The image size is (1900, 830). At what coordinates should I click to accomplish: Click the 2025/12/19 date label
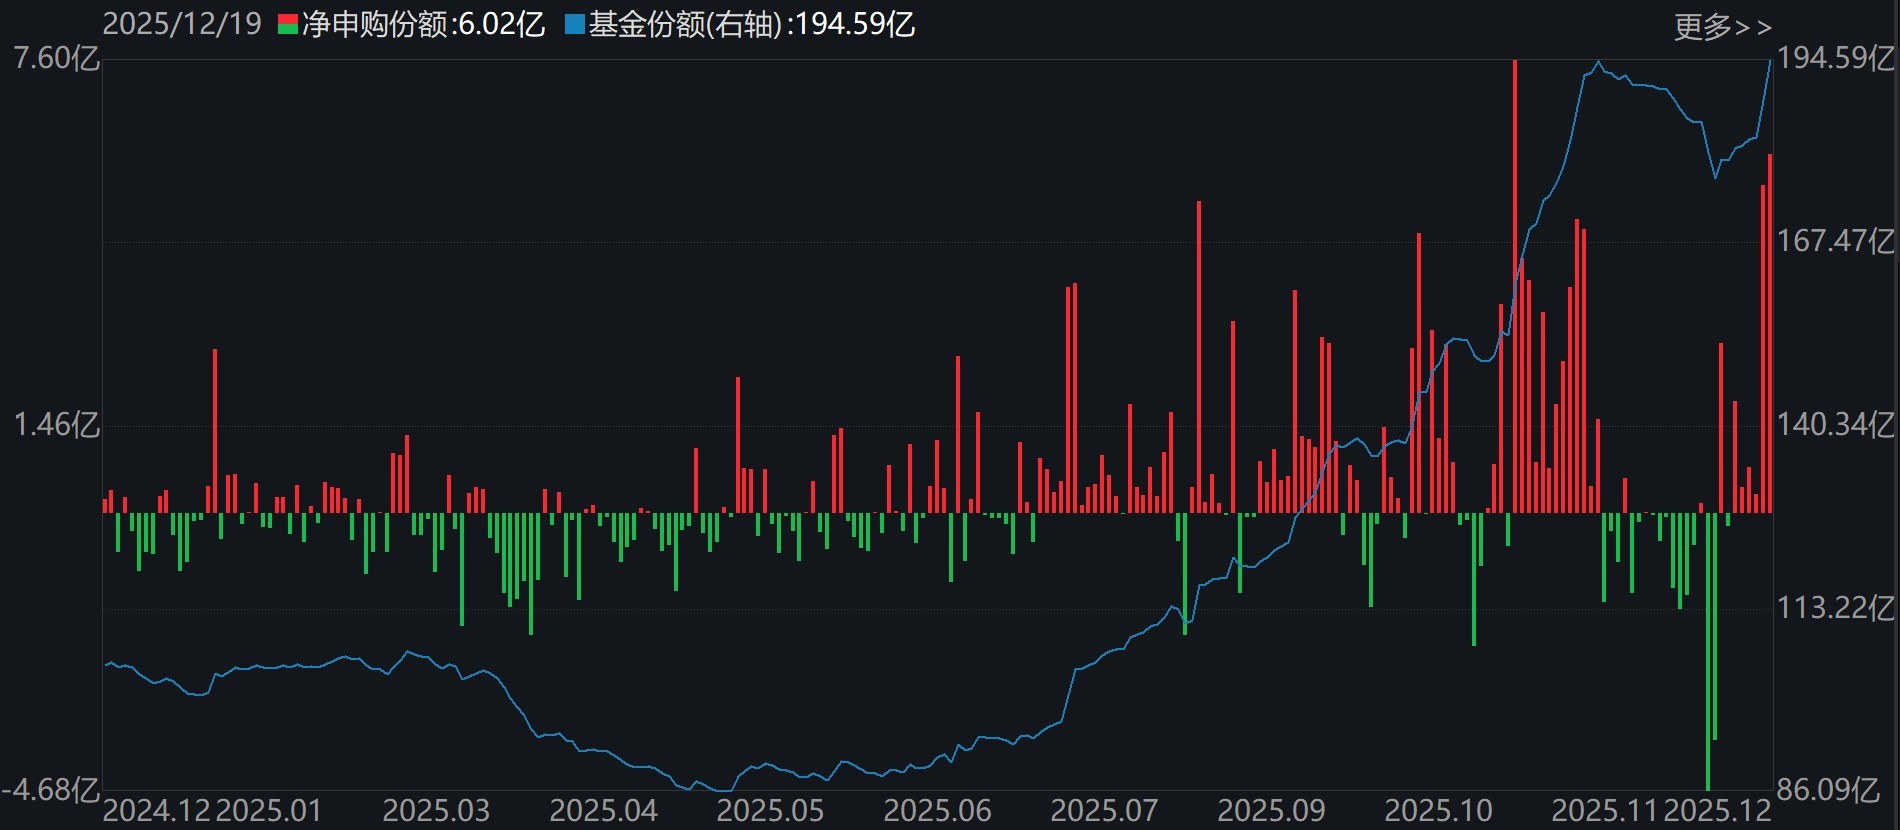click(182, 25)
